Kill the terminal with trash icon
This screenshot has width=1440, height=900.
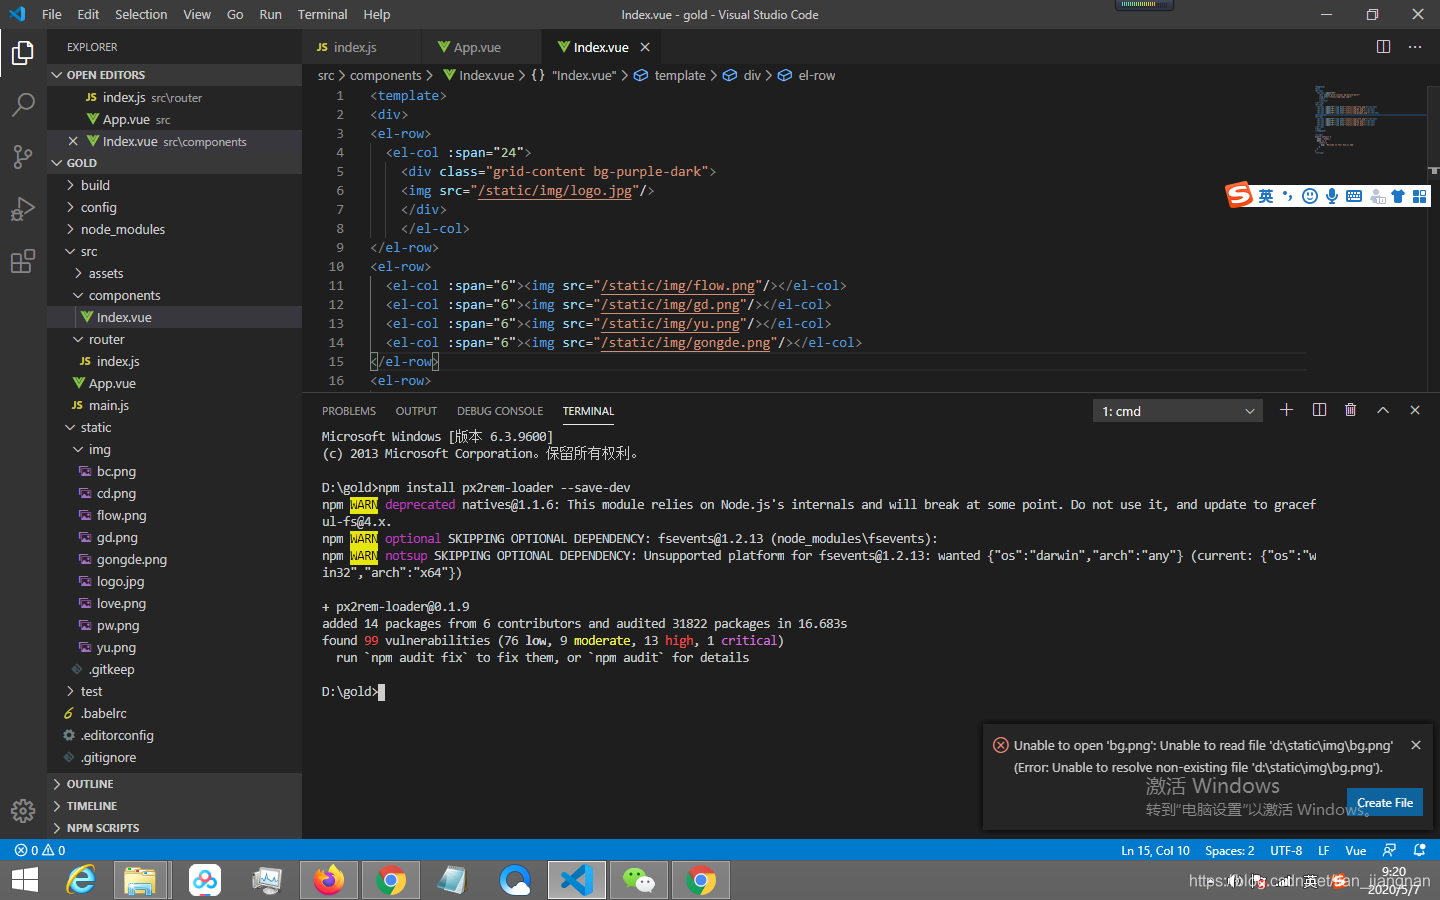1351,410
